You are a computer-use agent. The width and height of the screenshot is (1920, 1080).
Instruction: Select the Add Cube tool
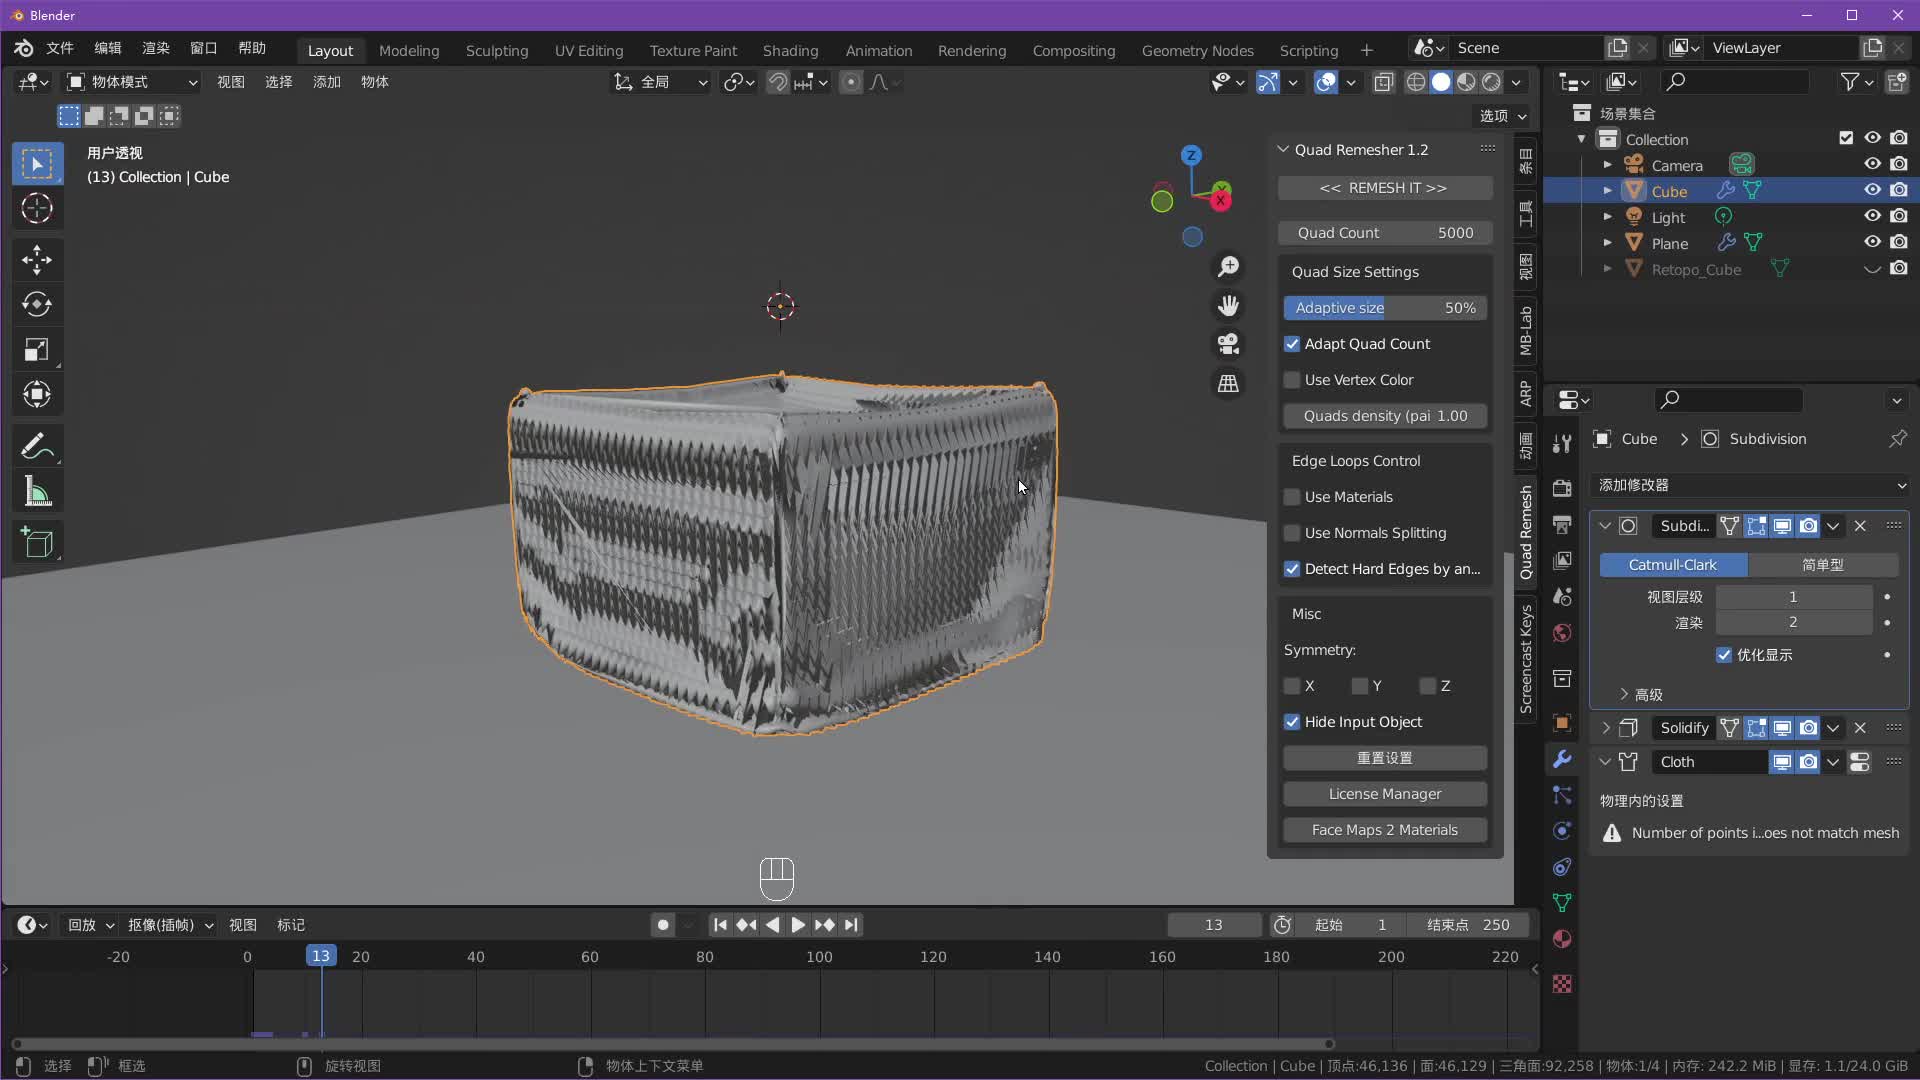pos(37,543)
